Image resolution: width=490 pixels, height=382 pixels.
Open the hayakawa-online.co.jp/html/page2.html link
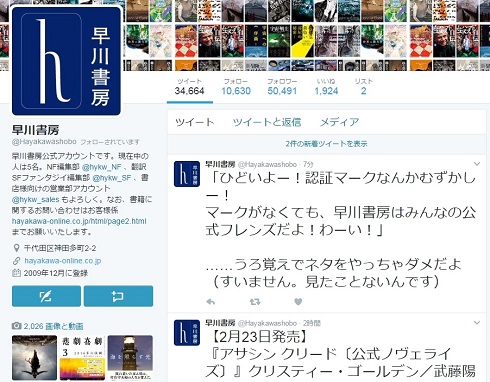point(79,221)
